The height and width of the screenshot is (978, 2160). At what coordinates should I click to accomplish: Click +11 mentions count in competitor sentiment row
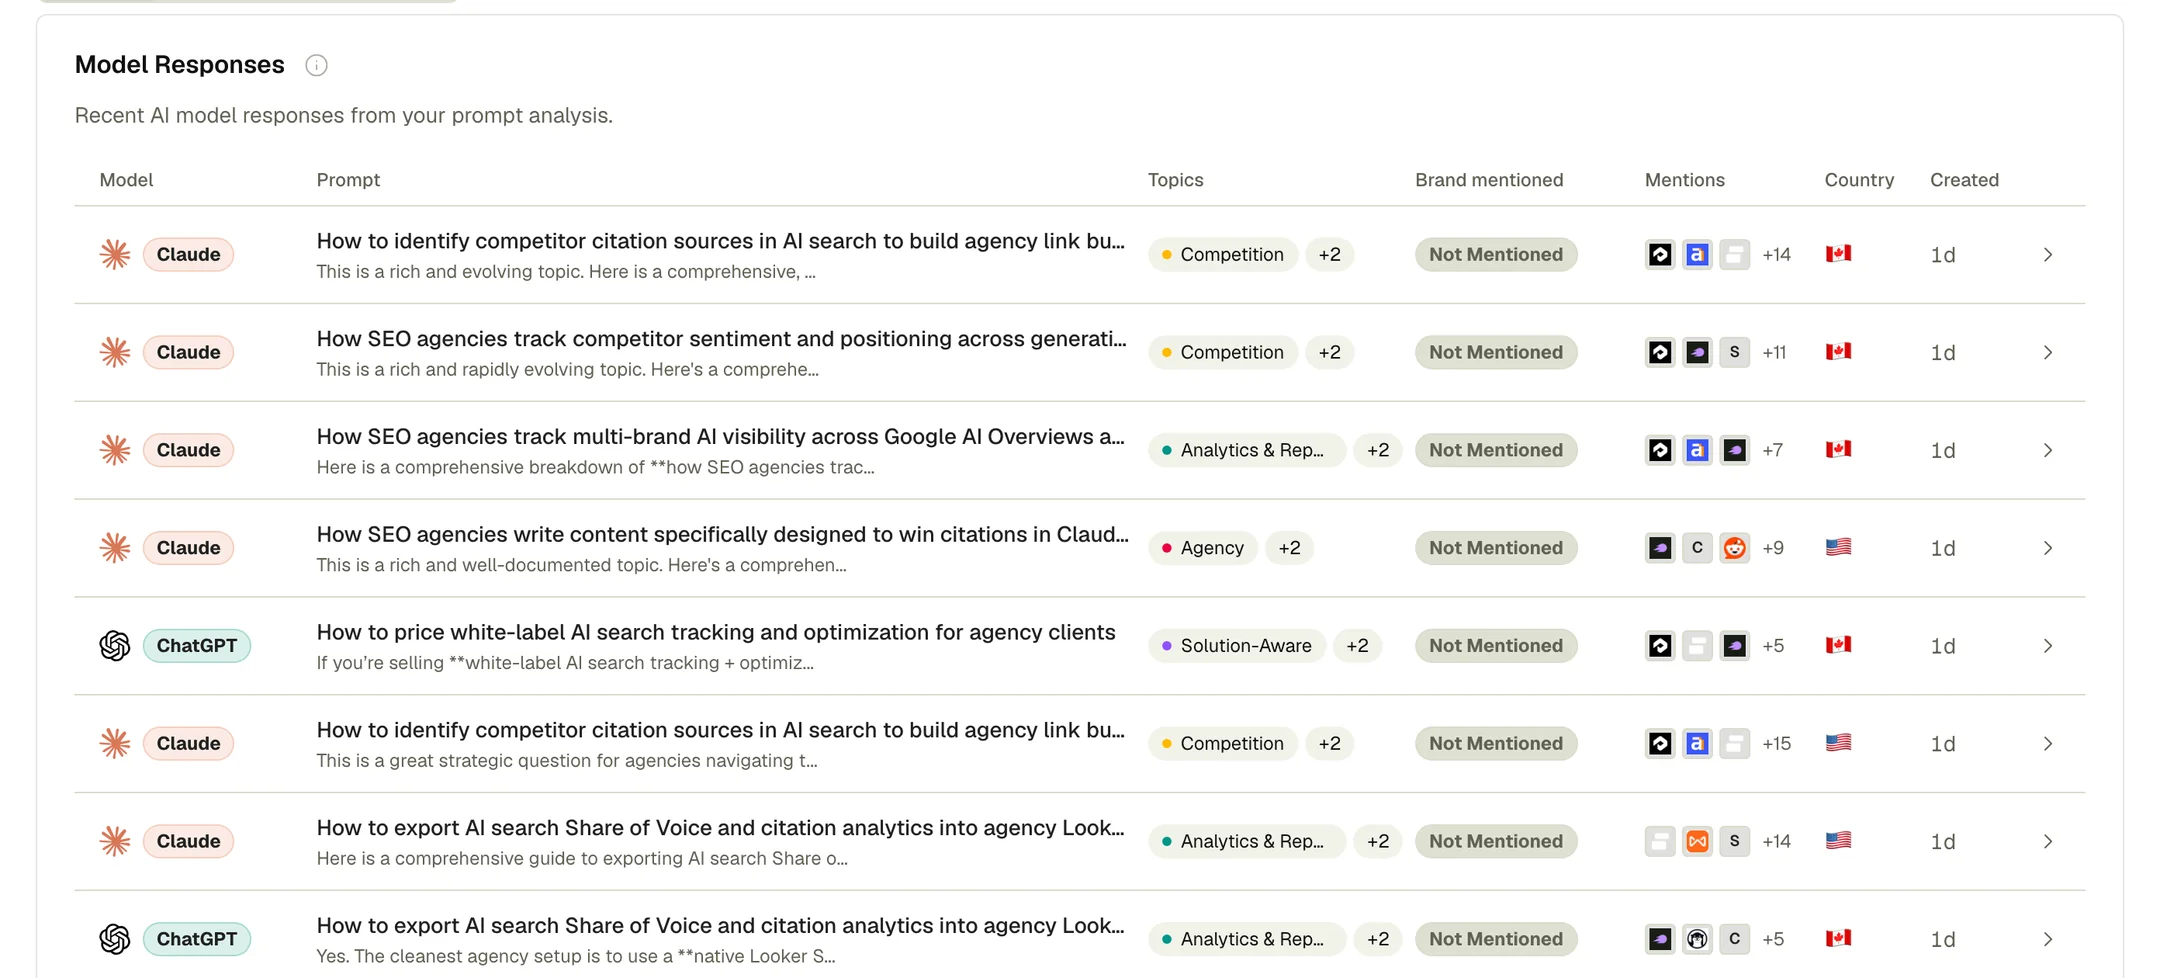coord(1774,352)
